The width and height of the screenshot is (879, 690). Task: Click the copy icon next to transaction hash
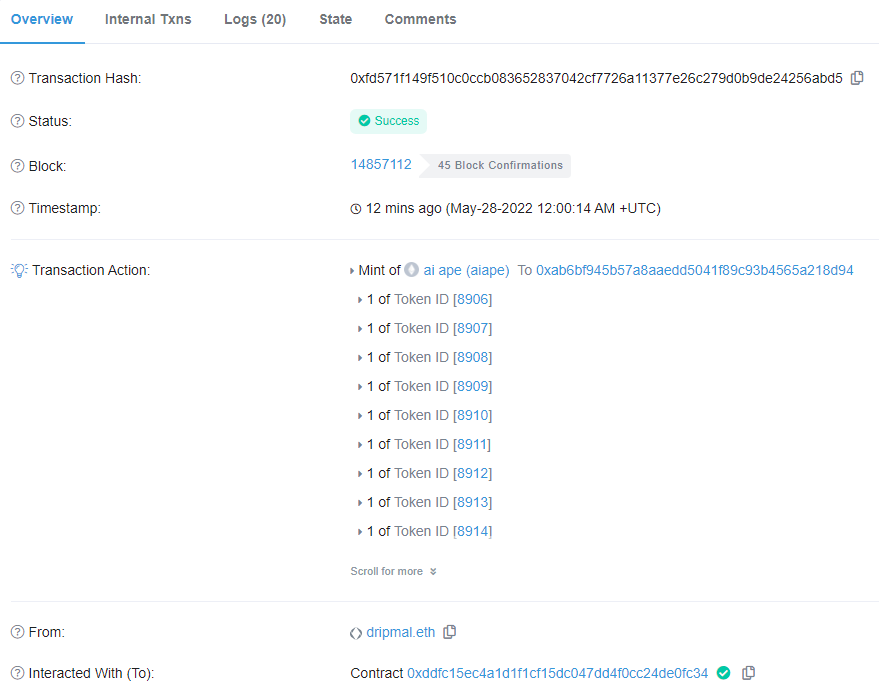click(857, 77)
